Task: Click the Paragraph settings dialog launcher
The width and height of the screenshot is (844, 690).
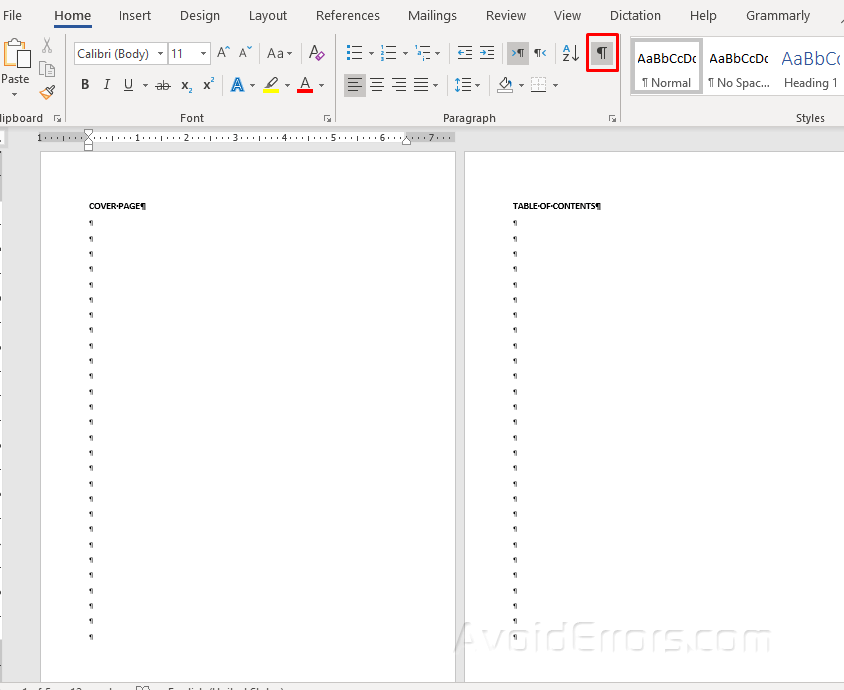Action: (x=612, y=118)
